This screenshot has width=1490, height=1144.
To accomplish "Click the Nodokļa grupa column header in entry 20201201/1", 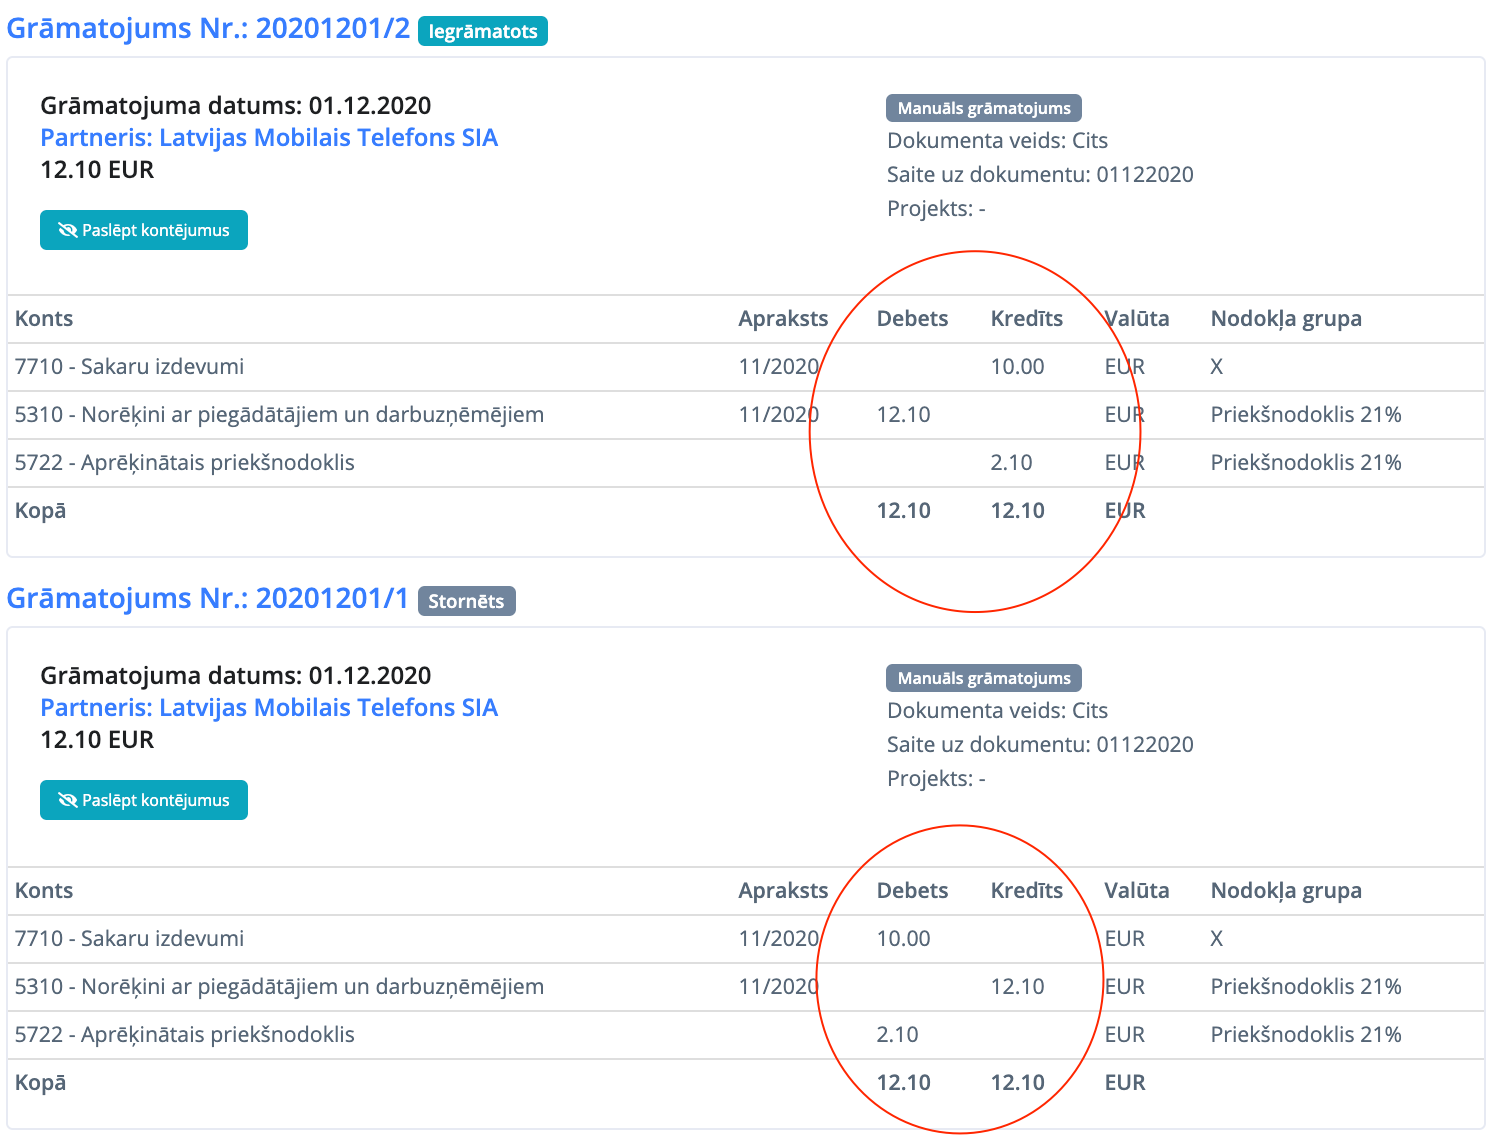I will (1286, 891).
